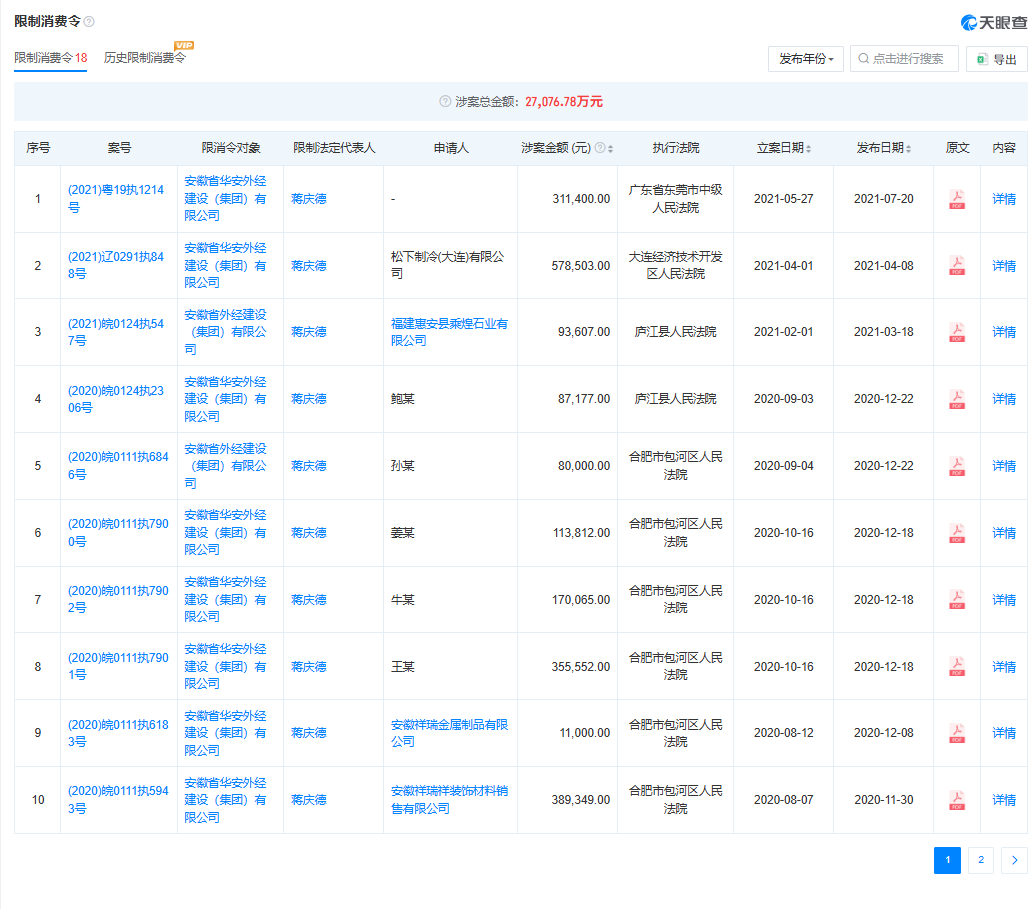Open PDF original for case (2020)皖0124执2306号
This screenshot has width=1036, height=909.
956,399
